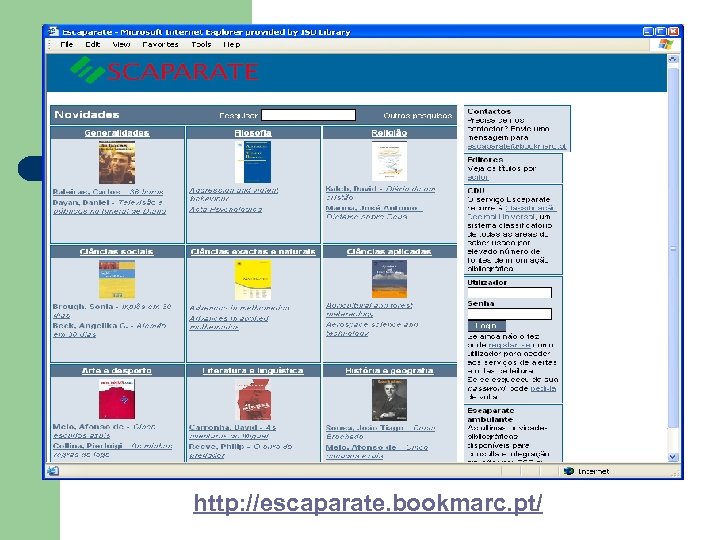The image size is (720, 540).
Task: Open the Religião category heading
Action: coord(389,133)
